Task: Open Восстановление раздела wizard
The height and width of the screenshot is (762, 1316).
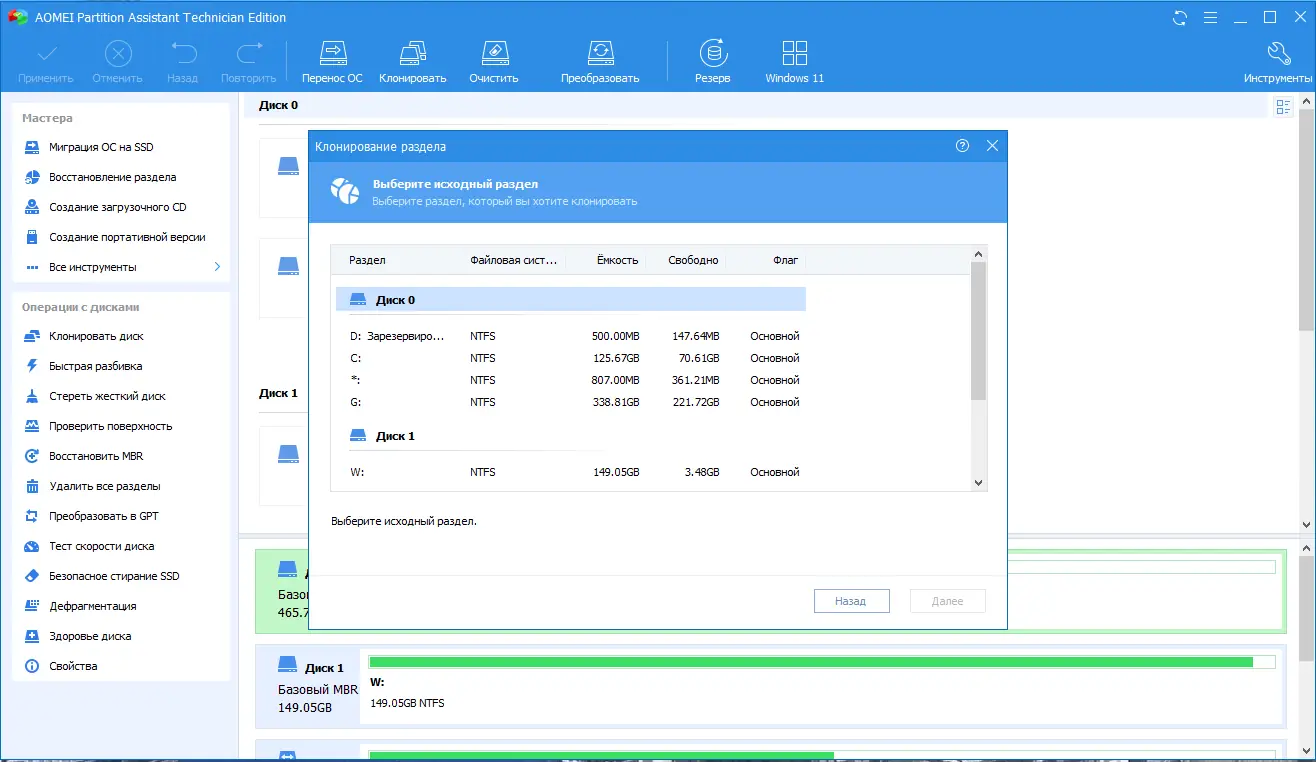Action: [113, 177]
